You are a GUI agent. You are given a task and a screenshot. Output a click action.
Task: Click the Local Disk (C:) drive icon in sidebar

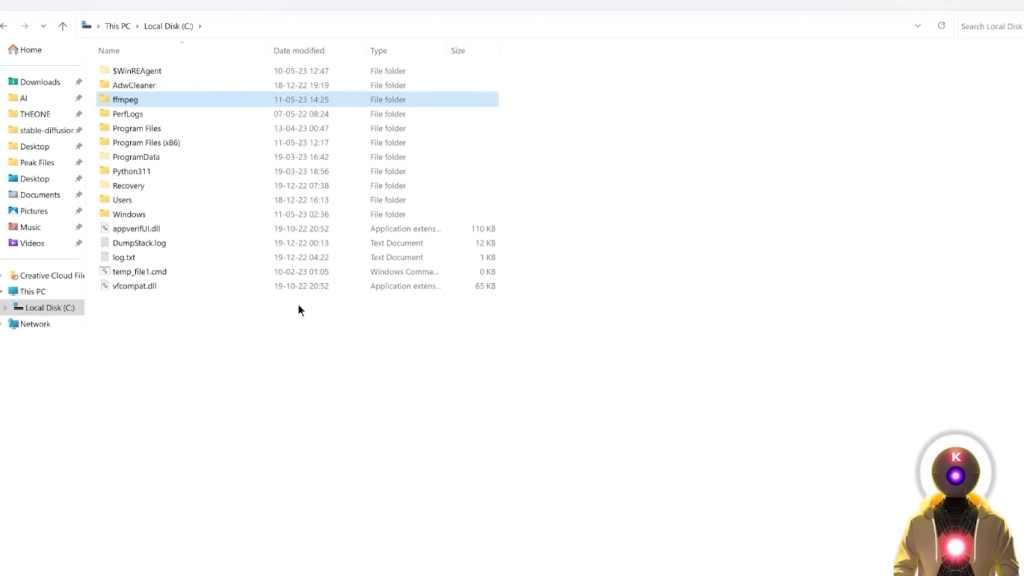pyautogui.click(x=18, y=308)
